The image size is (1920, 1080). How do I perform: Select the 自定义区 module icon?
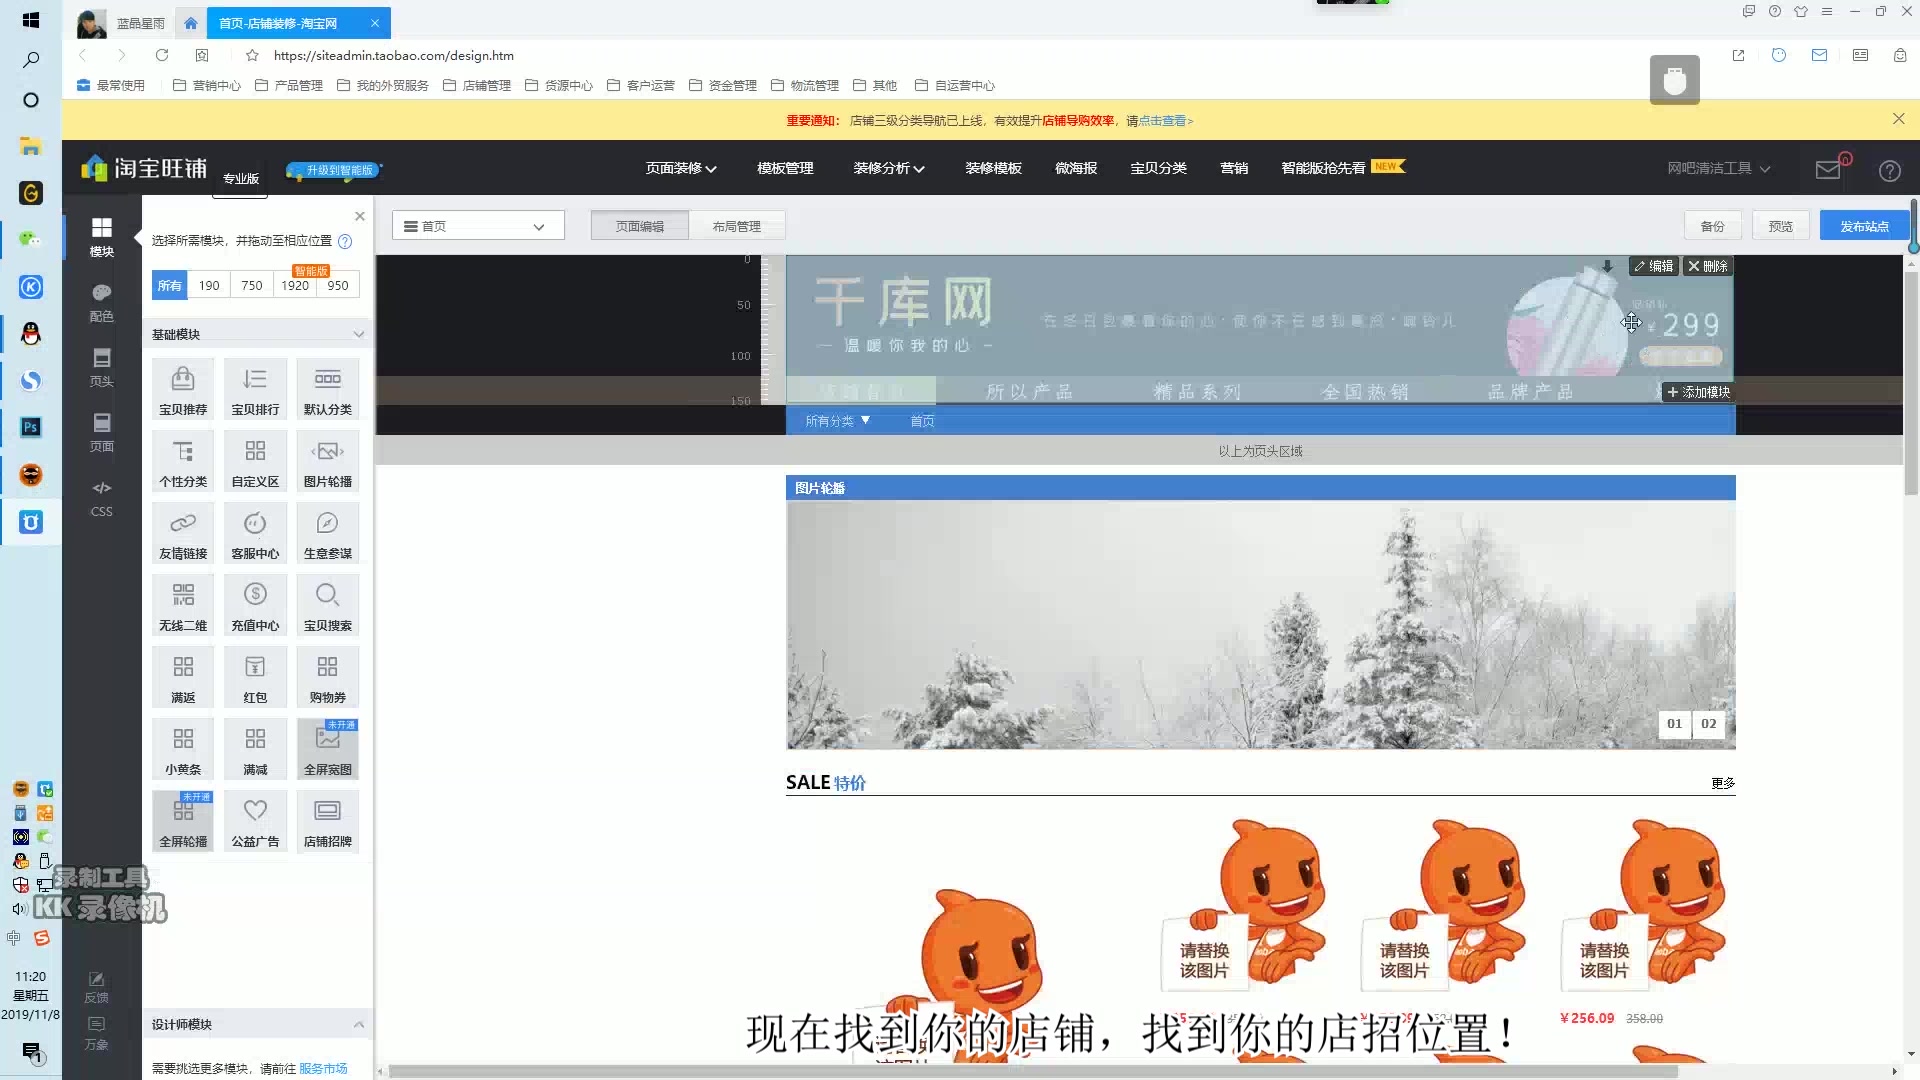[255, 460]
